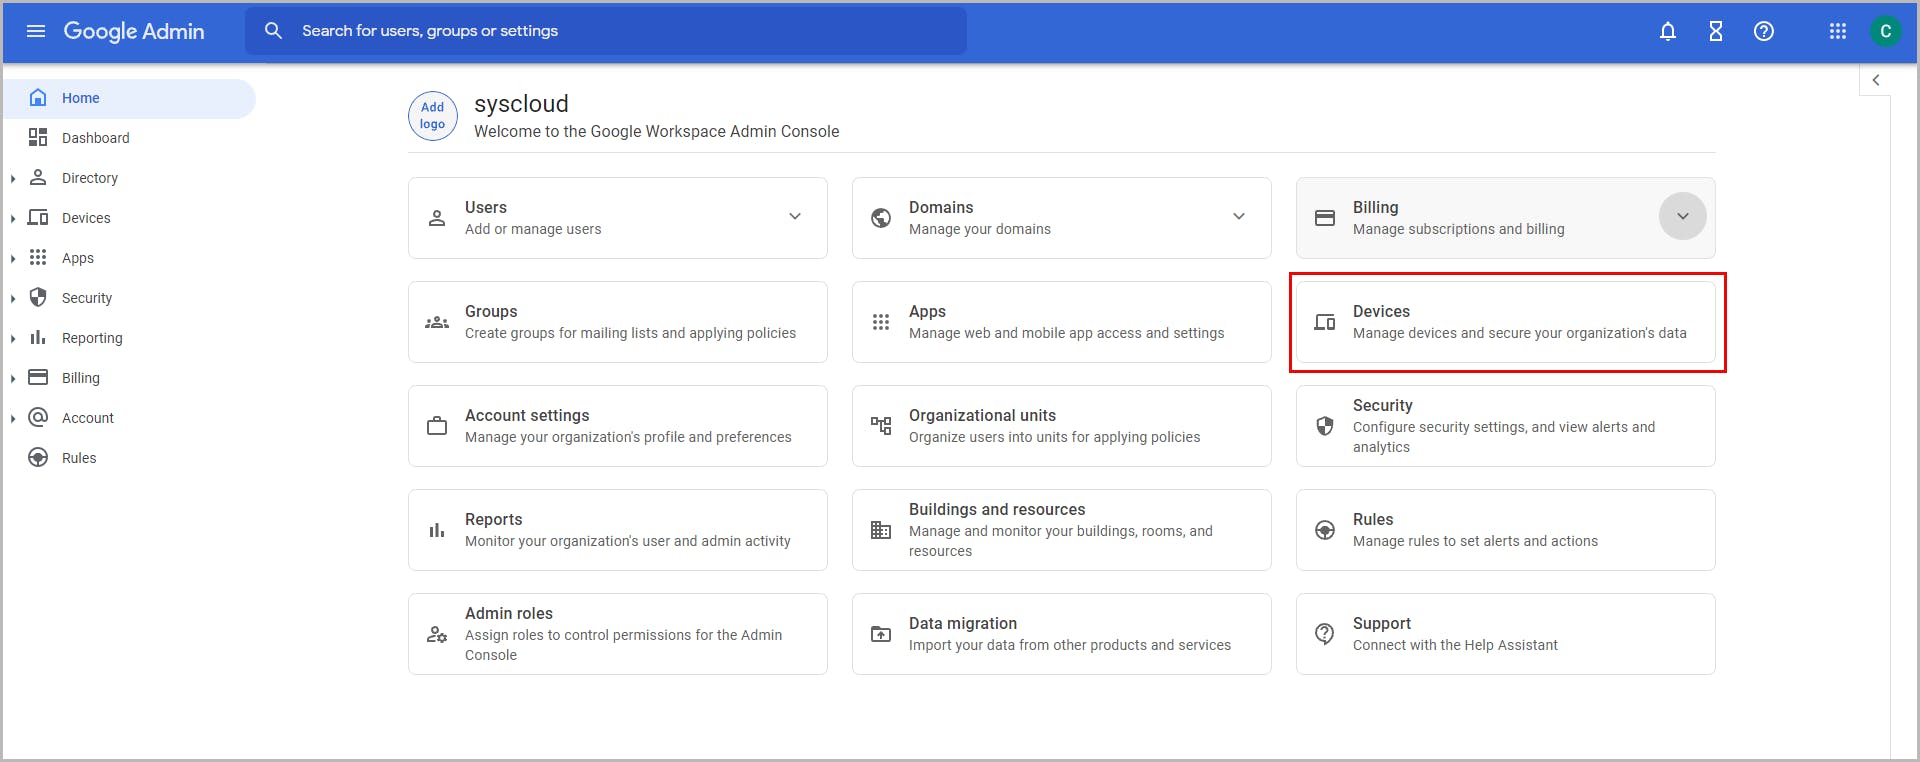This screenshot has width=1920, height=762.
Task: Select Home in the sidebar
Action: pyautogui.click(x=129, y=98)
